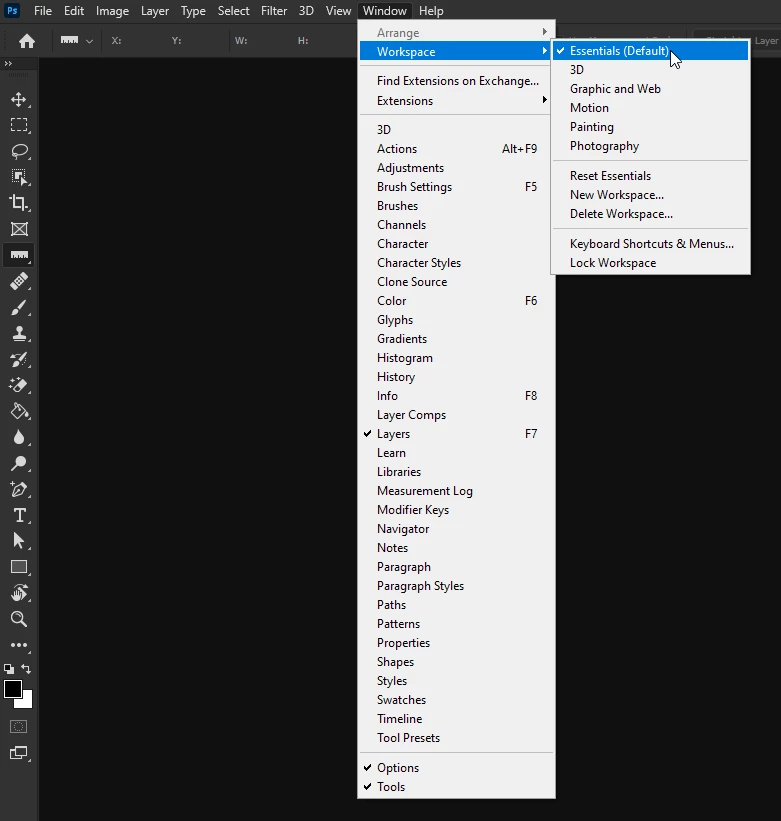Select the Pen tool

pos(19,490)
